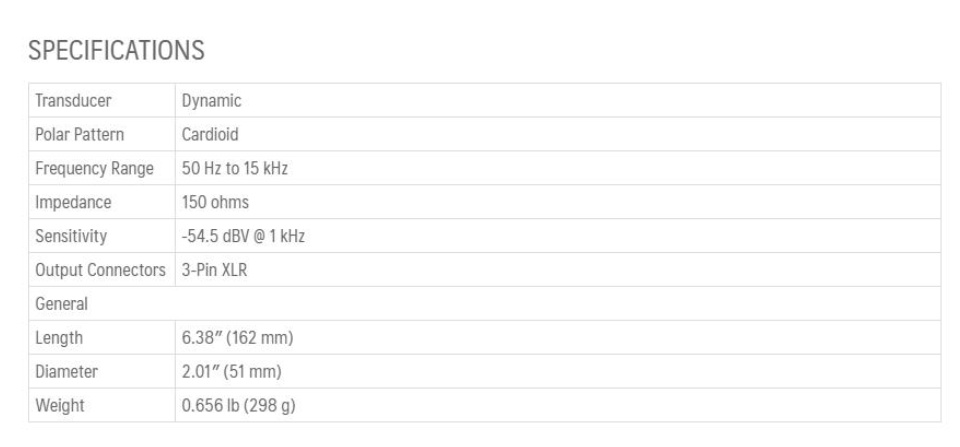Select the Weight label cell
This screenshot has width=960, height=447.
point(102,405)
